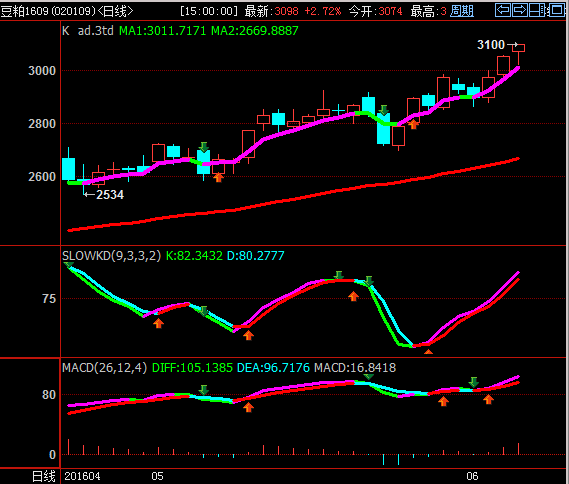This screenshot has width=569, height=484.
Task: Click the D:80.2777 value
Action: [x=255, y=256]
